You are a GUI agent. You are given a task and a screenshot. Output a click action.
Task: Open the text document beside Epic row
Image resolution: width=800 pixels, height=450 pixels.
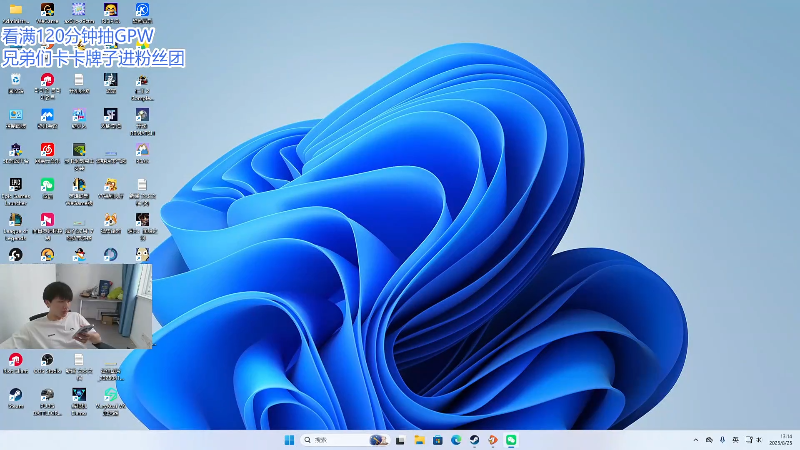pos(142,184)
